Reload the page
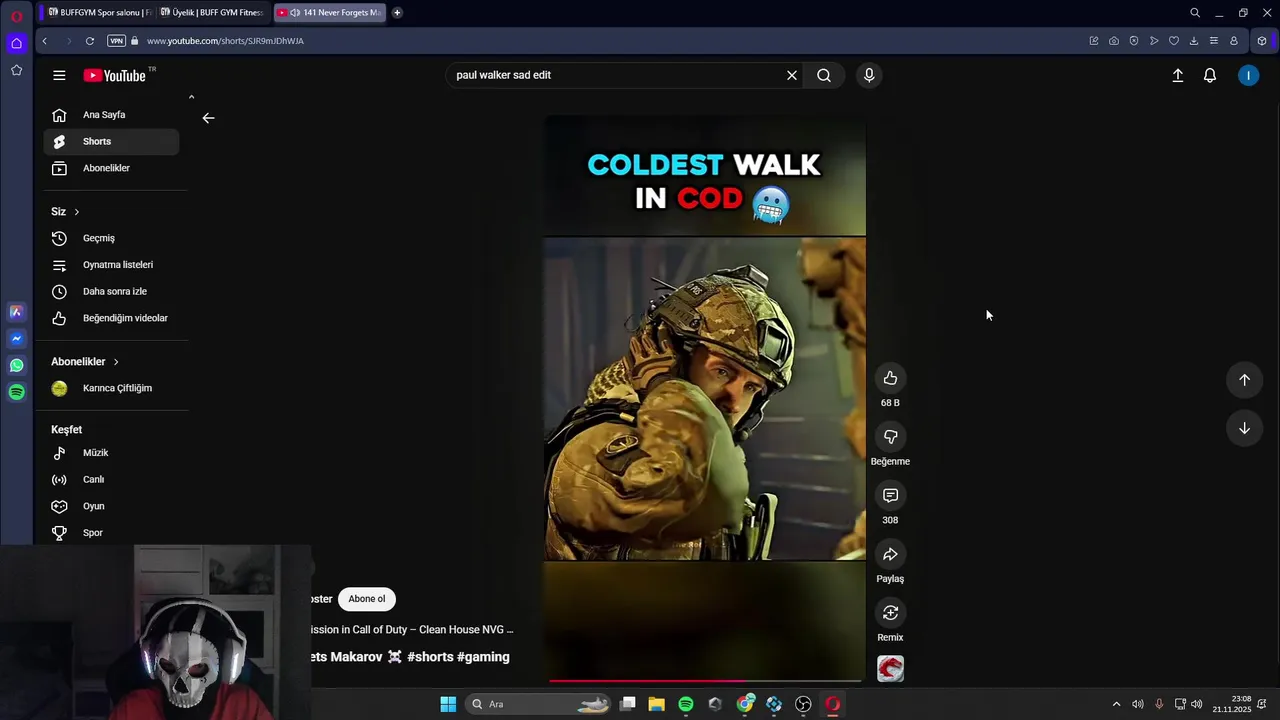 tap(90, 41)
